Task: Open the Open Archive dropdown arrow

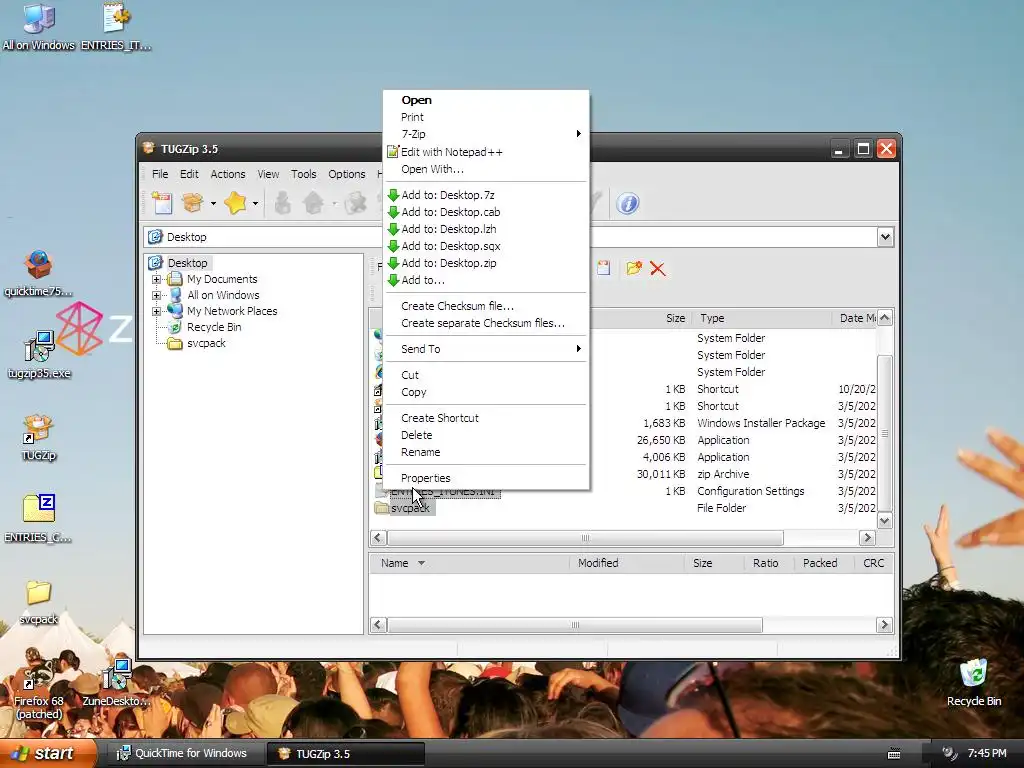Action: [213, 204]
